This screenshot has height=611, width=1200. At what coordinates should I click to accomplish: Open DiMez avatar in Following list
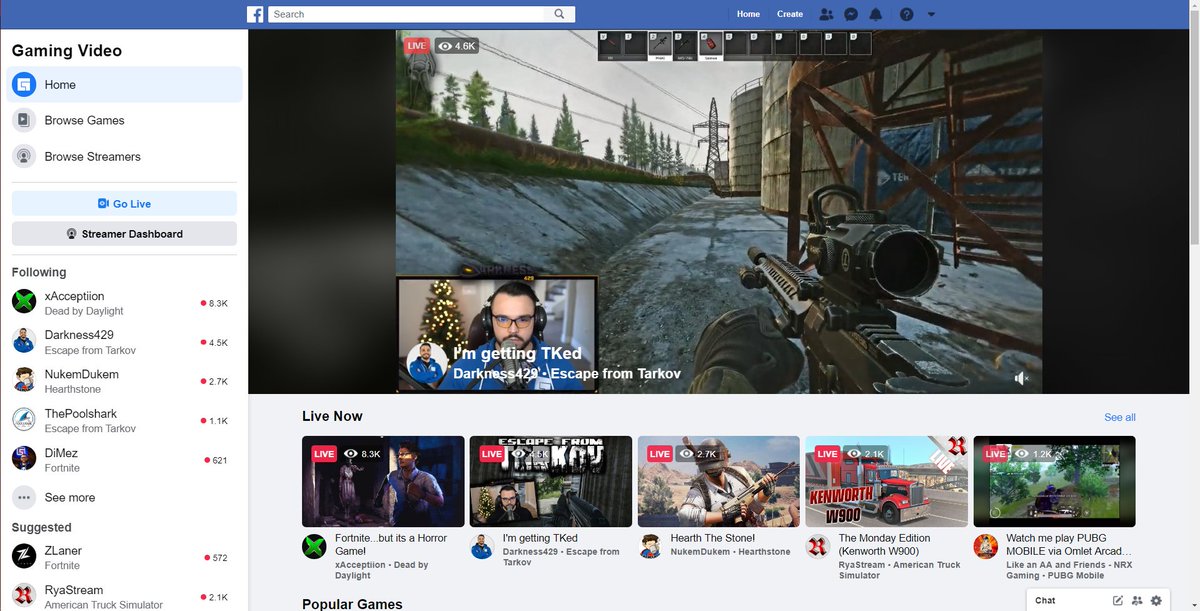click(24, 459)
